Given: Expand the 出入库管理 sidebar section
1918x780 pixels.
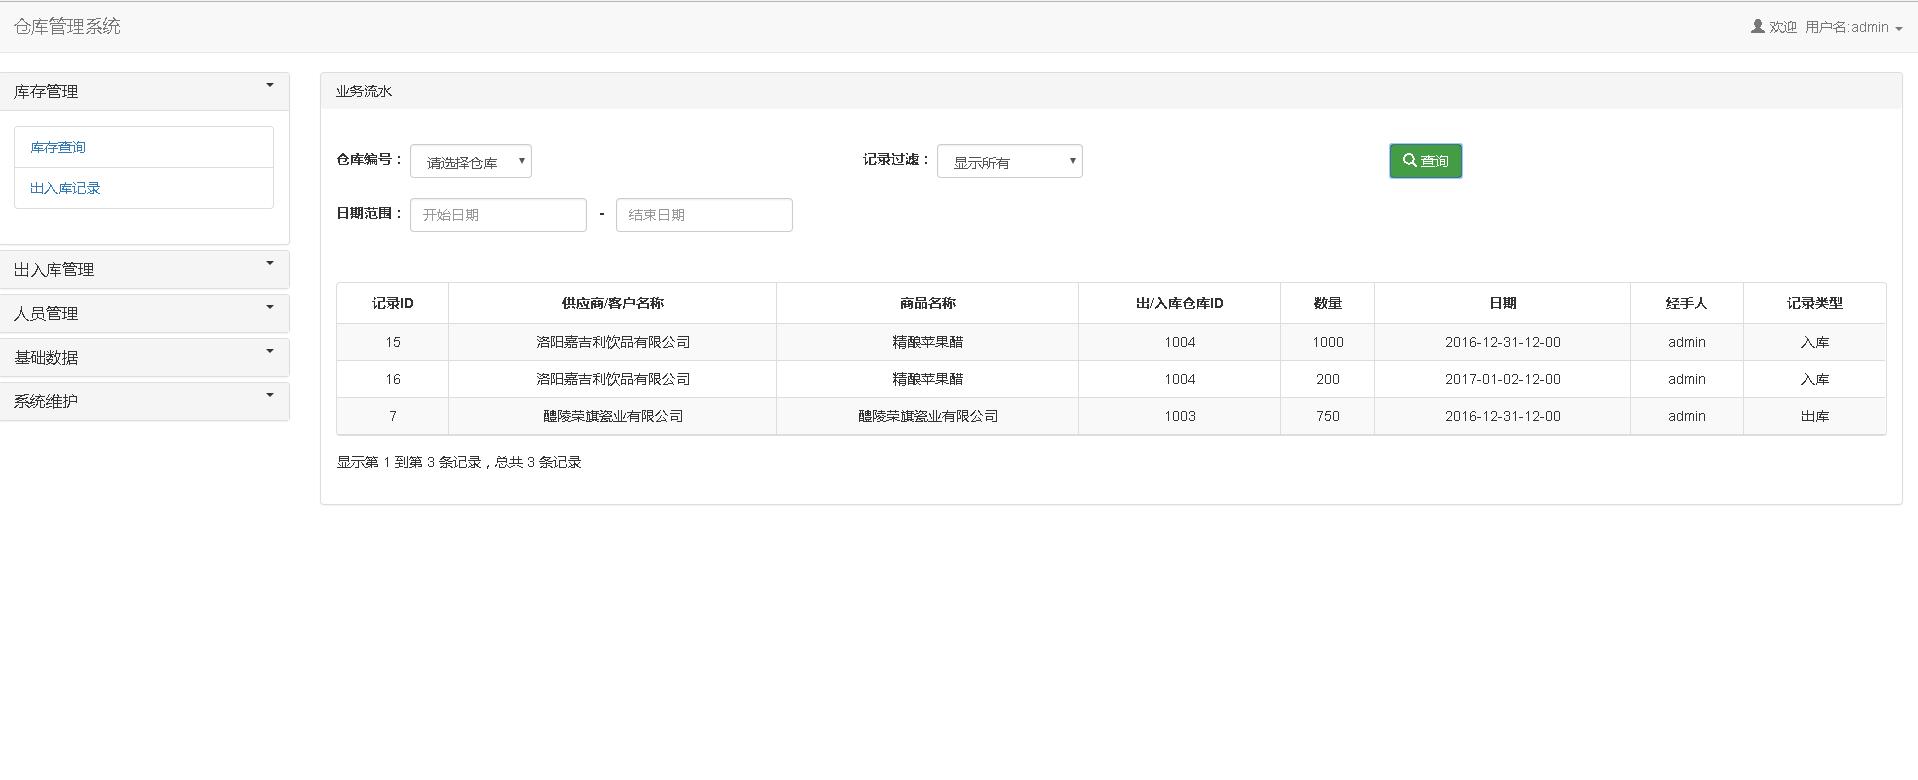Looking at the screenshot, I should click(144, 270).
